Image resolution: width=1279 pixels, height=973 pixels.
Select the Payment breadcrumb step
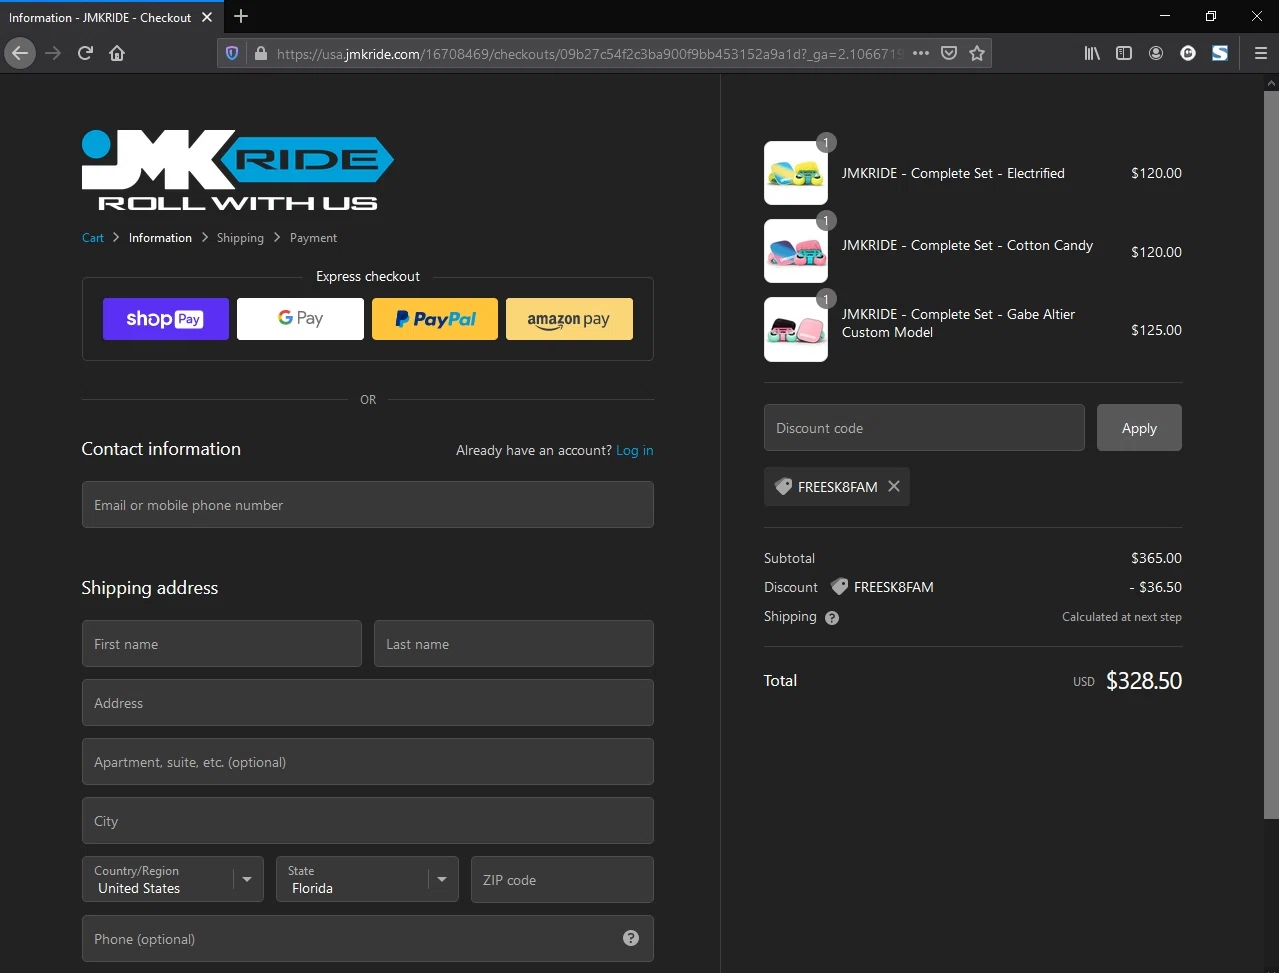pos(313,238)
